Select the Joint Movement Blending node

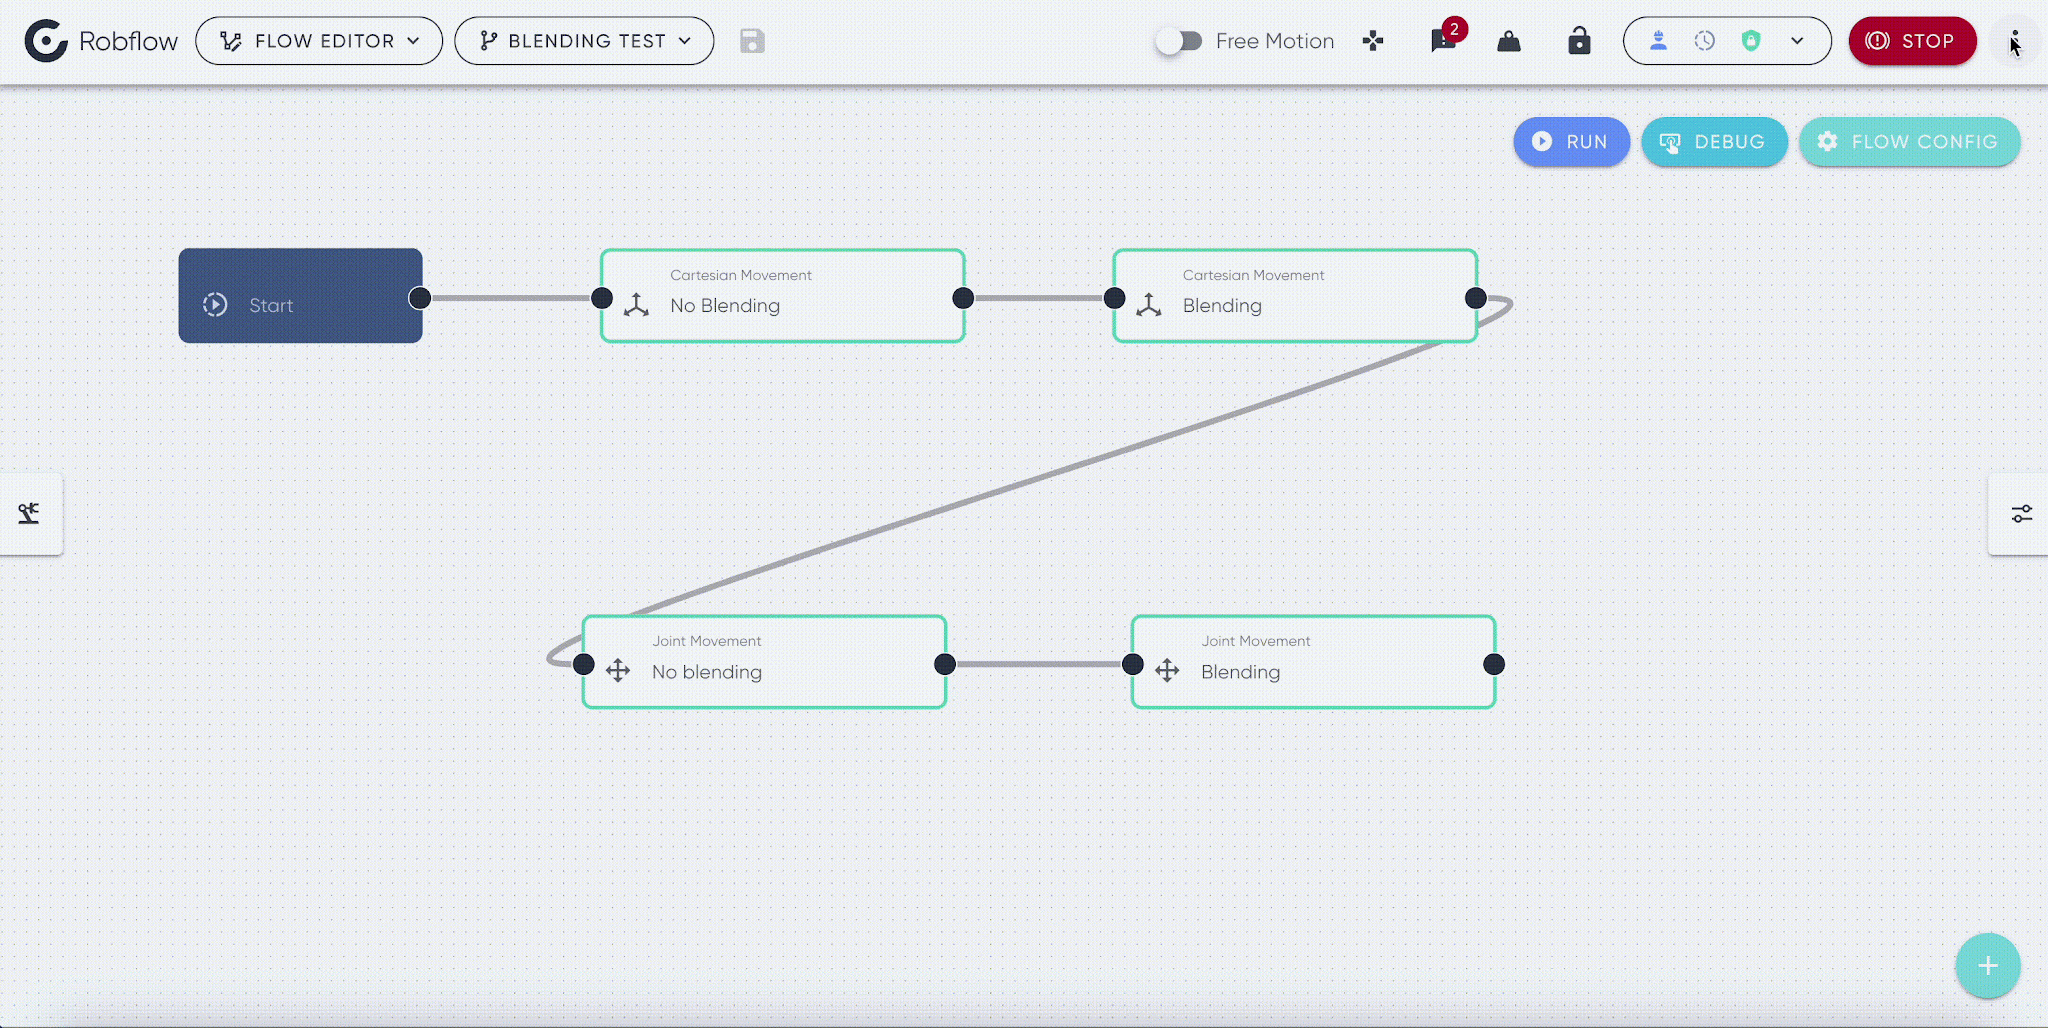(x=1313, y=662)
